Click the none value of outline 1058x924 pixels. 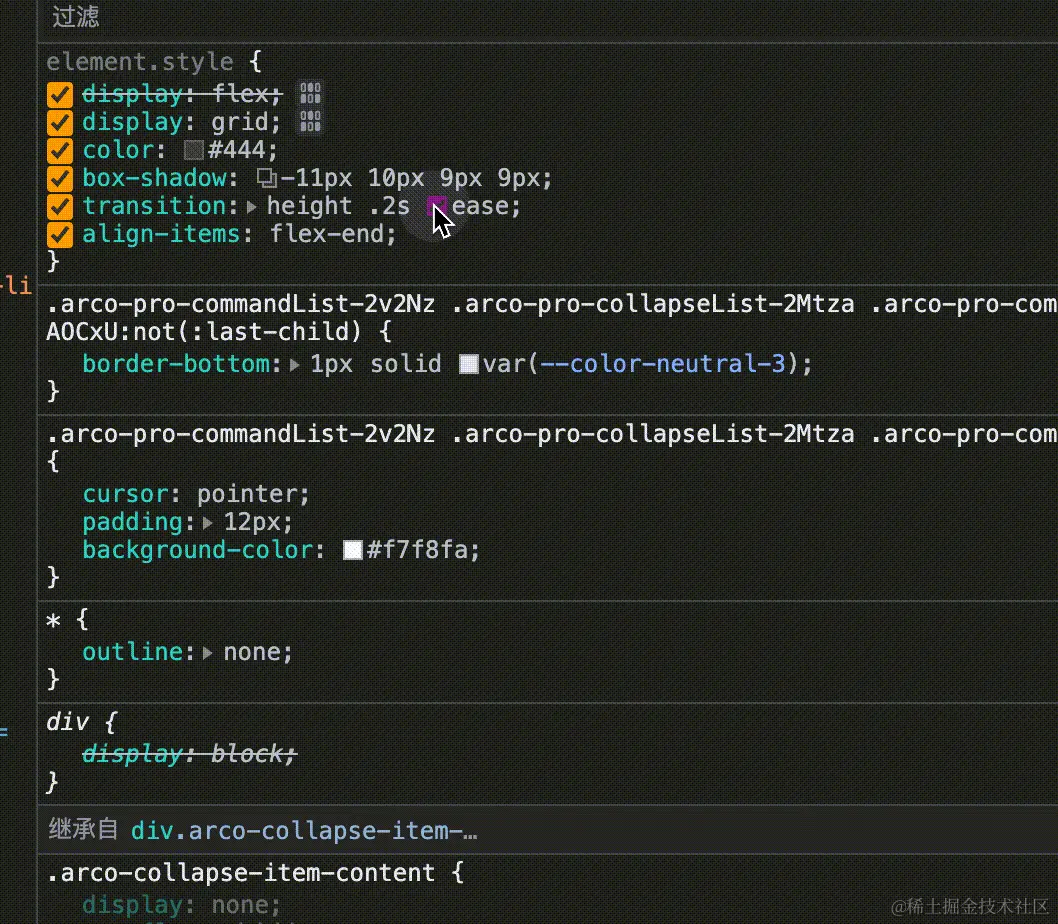pos(252,652)
